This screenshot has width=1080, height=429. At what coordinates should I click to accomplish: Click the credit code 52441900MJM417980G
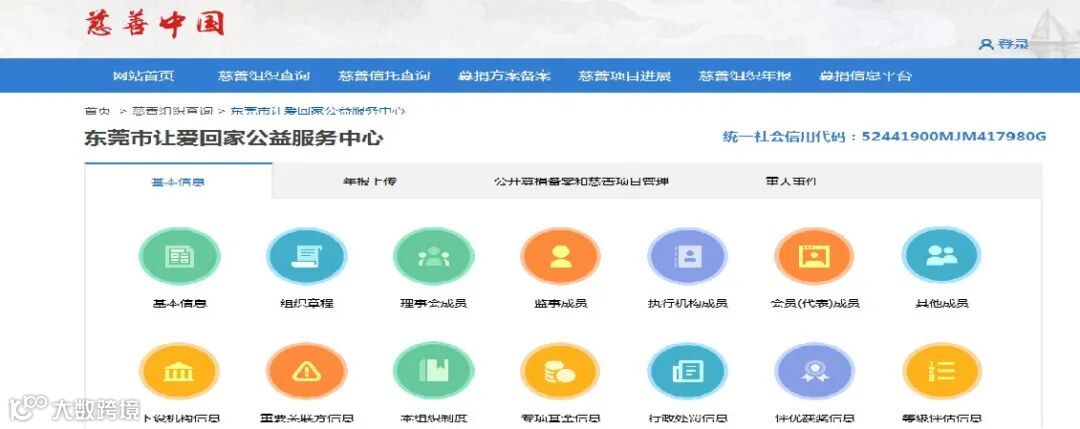click(x=955, y=136)
